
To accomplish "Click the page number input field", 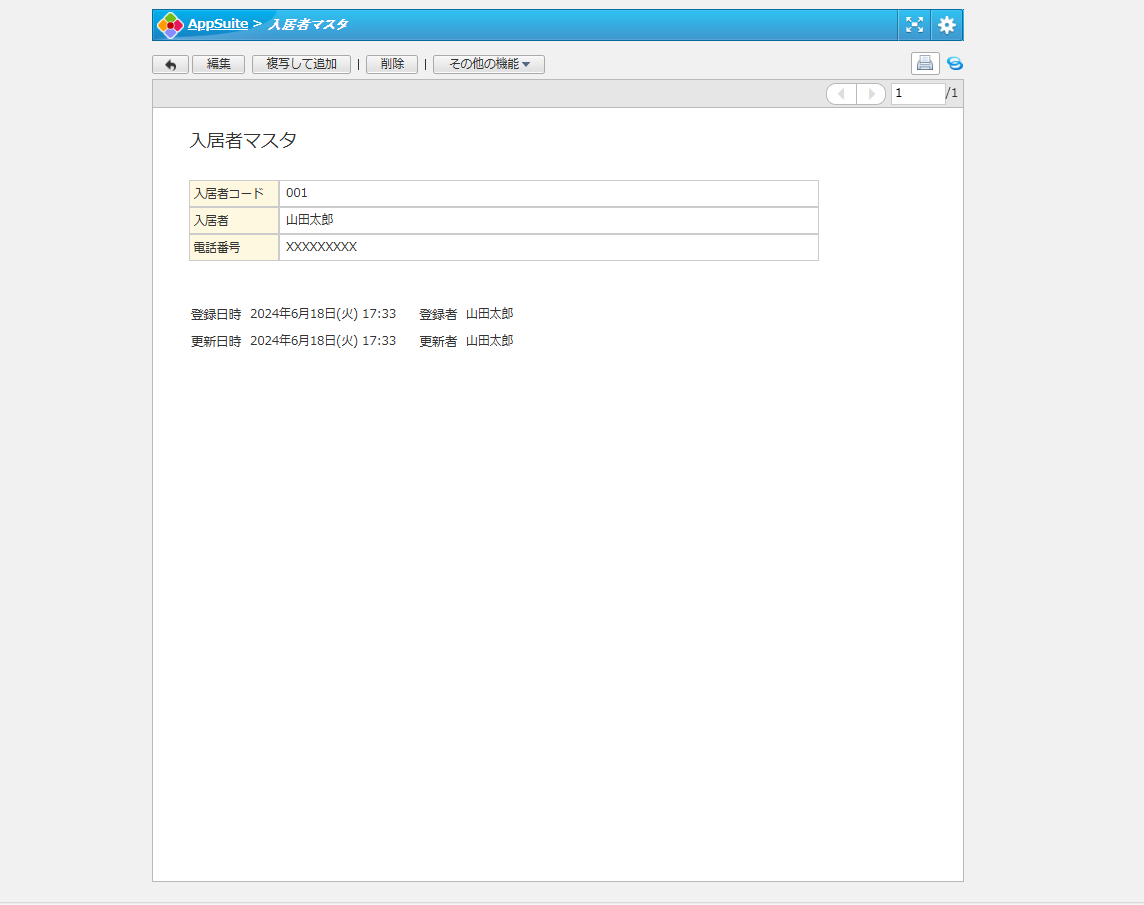I will point(917,94).
